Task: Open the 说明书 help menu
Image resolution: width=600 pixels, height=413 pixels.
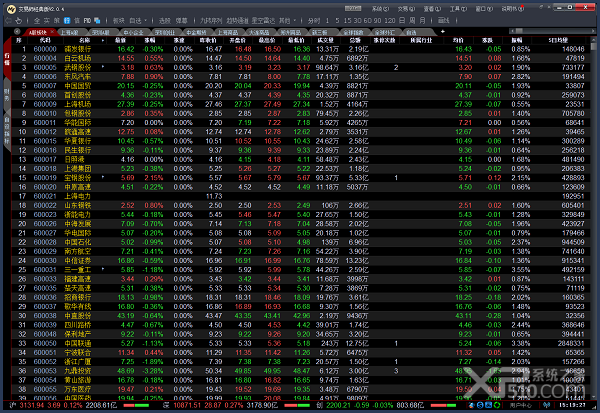Action: (512, 8)
